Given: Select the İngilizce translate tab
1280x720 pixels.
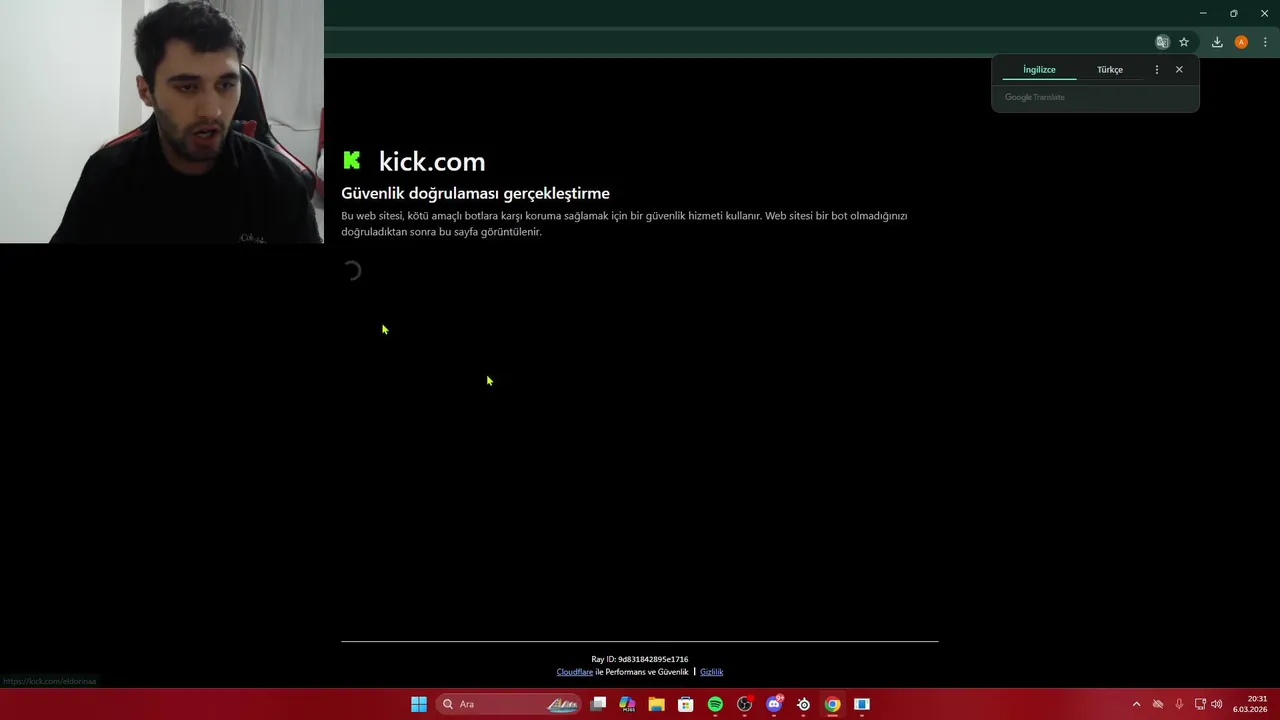Looking at the screenshot, I should pyautogui.click(x=1039, y=70).
